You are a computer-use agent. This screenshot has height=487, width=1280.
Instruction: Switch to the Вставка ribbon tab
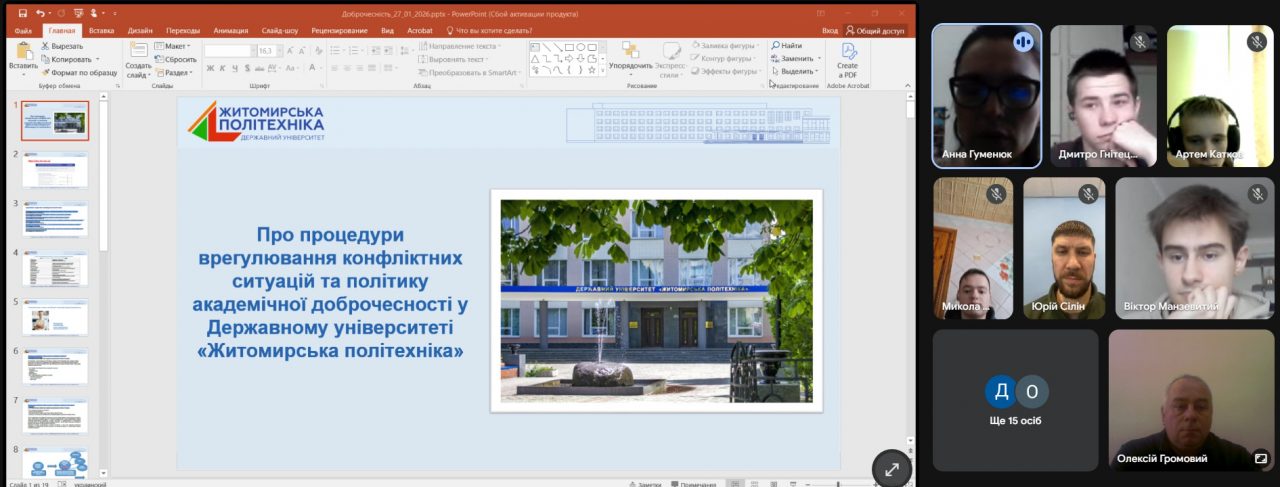click(x=101, y=31)
